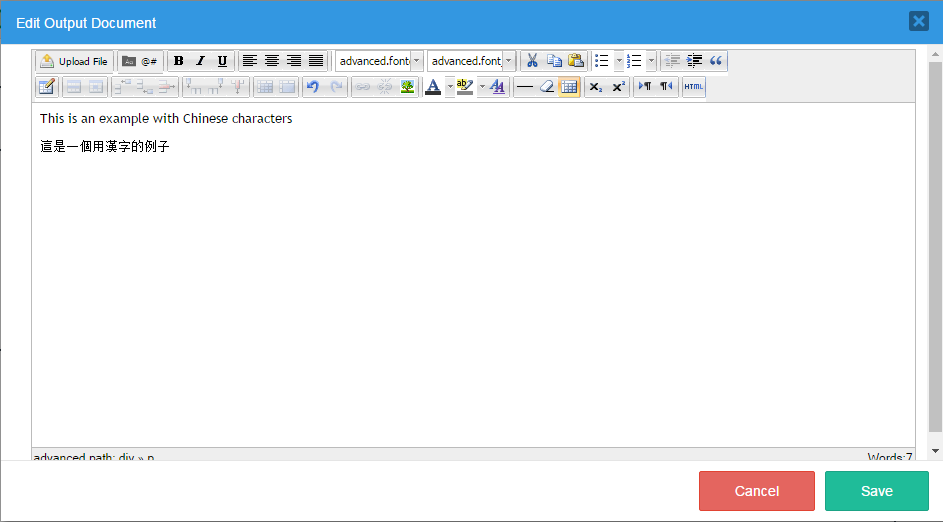Click the paste clipboard icon
The image size is (943, 522).
575,61
